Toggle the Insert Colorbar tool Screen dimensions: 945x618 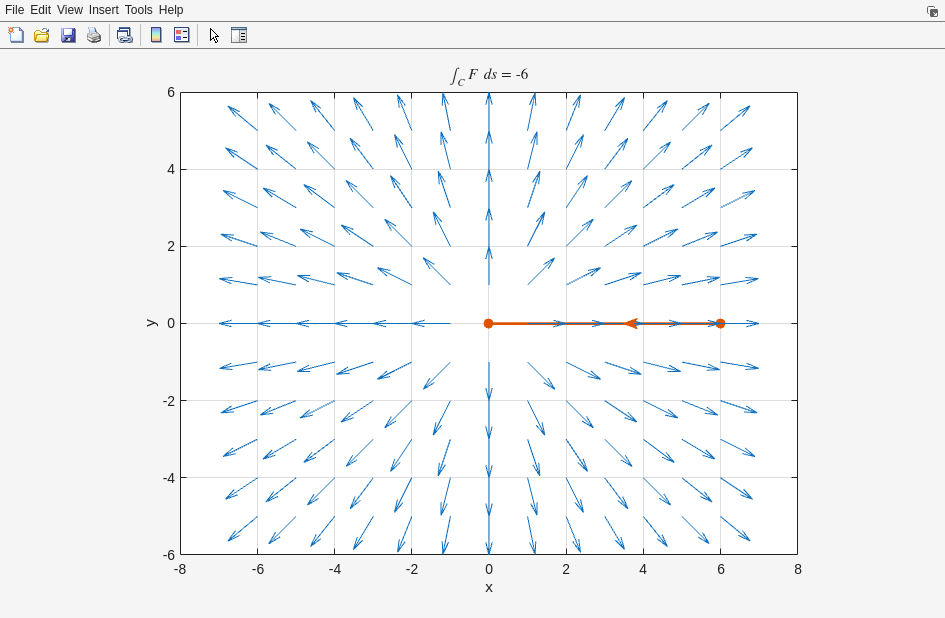(x=156, y=35)
